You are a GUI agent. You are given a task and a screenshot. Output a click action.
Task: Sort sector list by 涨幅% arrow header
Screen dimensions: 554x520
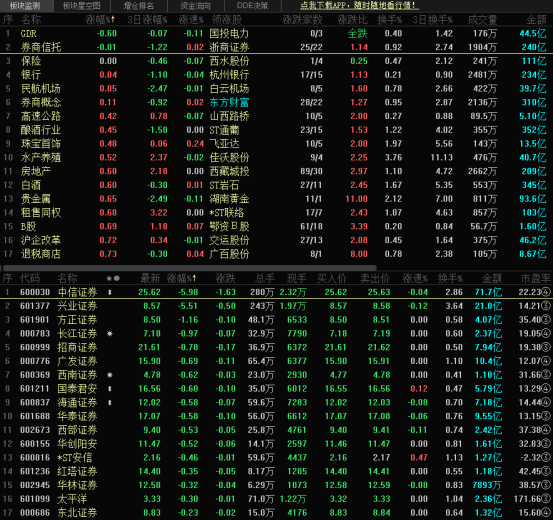pos(100,20)
